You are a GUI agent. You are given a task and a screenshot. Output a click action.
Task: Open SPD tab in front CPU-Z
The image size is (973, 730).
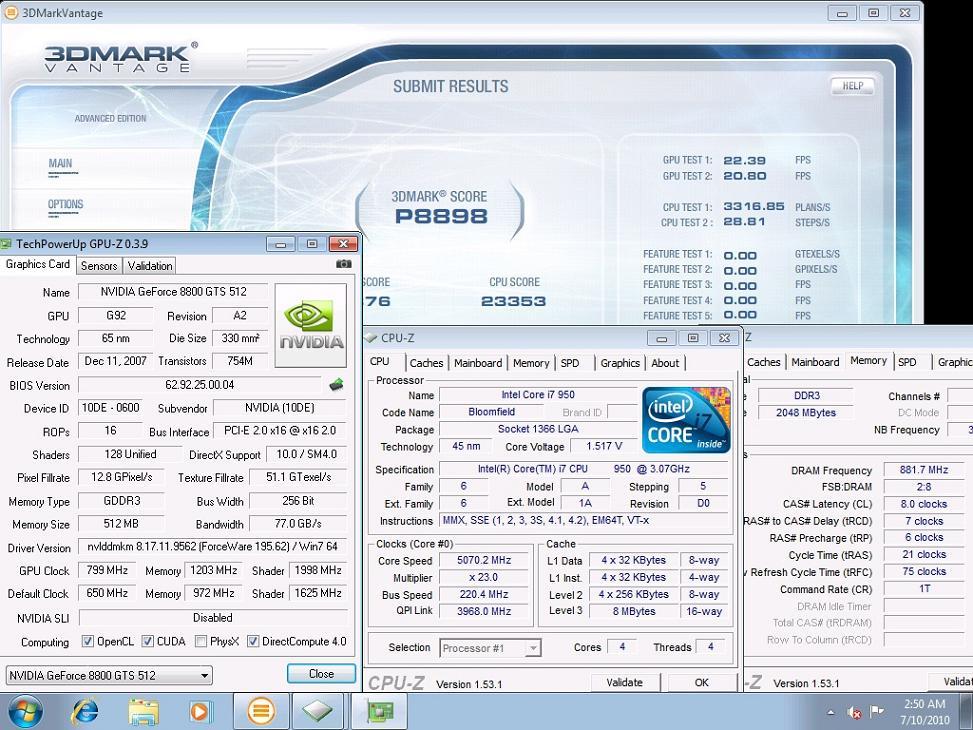pyautogui.click(x=570, y=363)
